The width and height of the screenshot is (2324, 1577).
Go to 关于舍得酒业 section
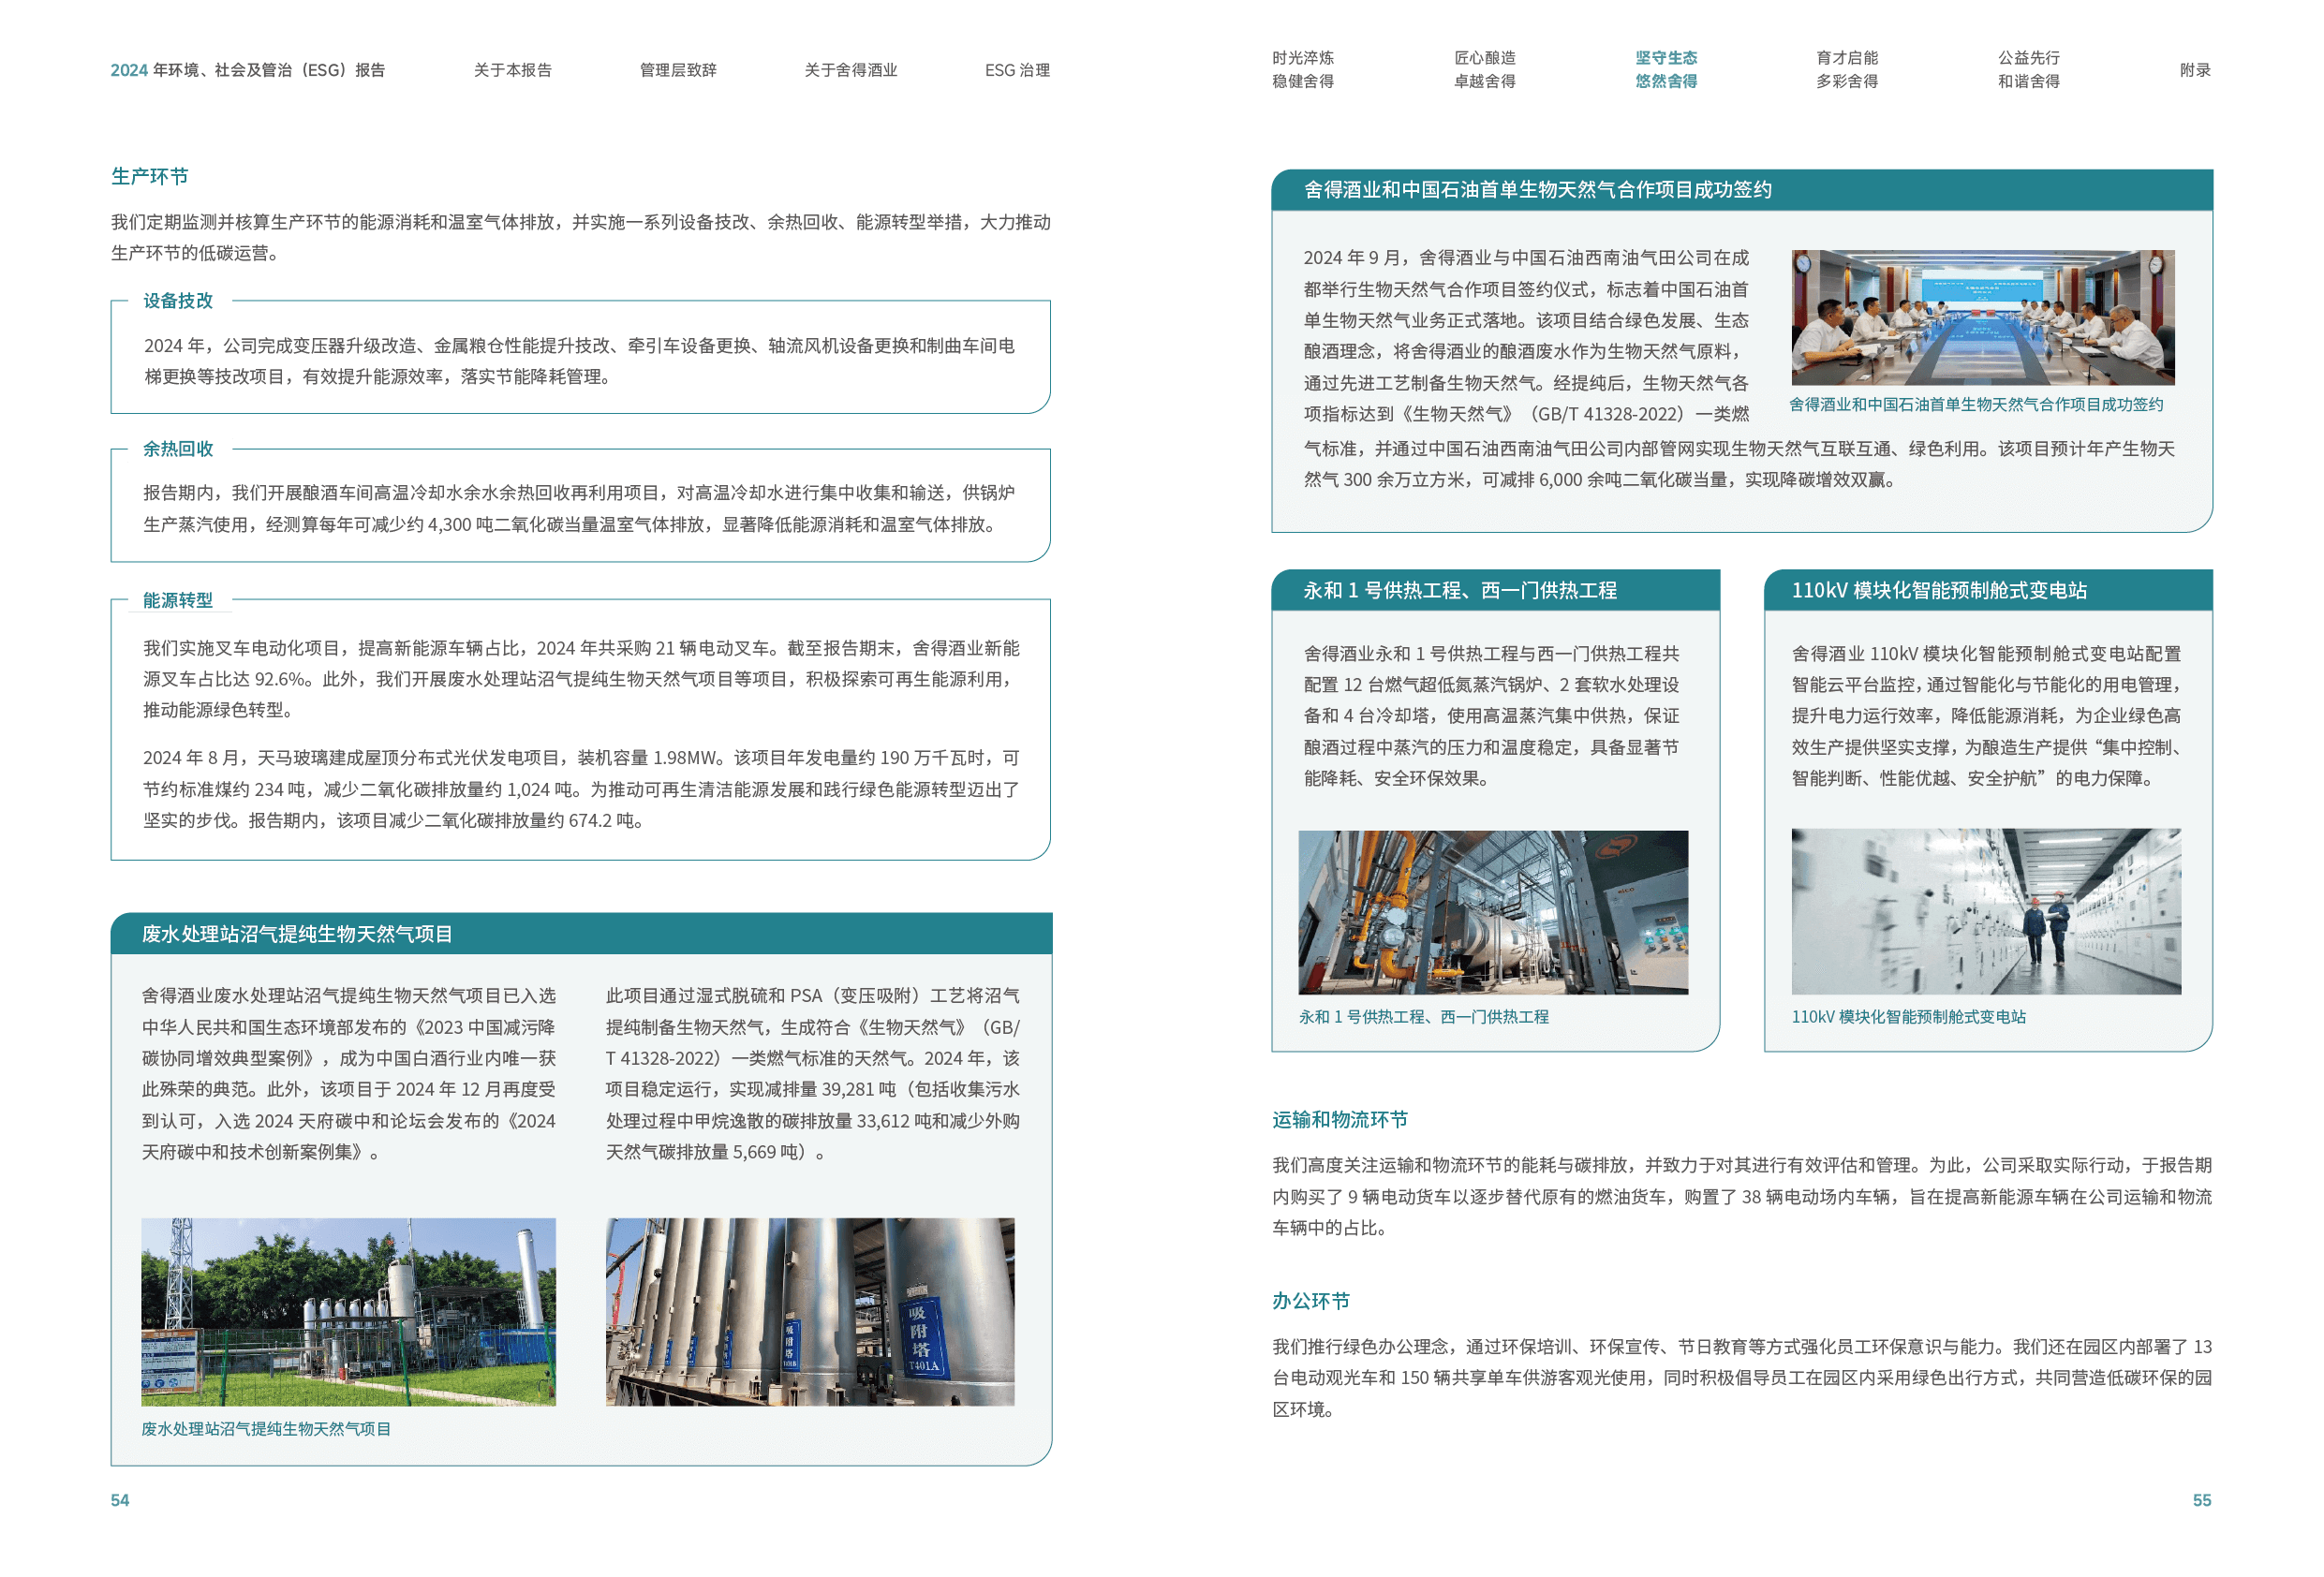pyautogui.click(x=850, y=70)
